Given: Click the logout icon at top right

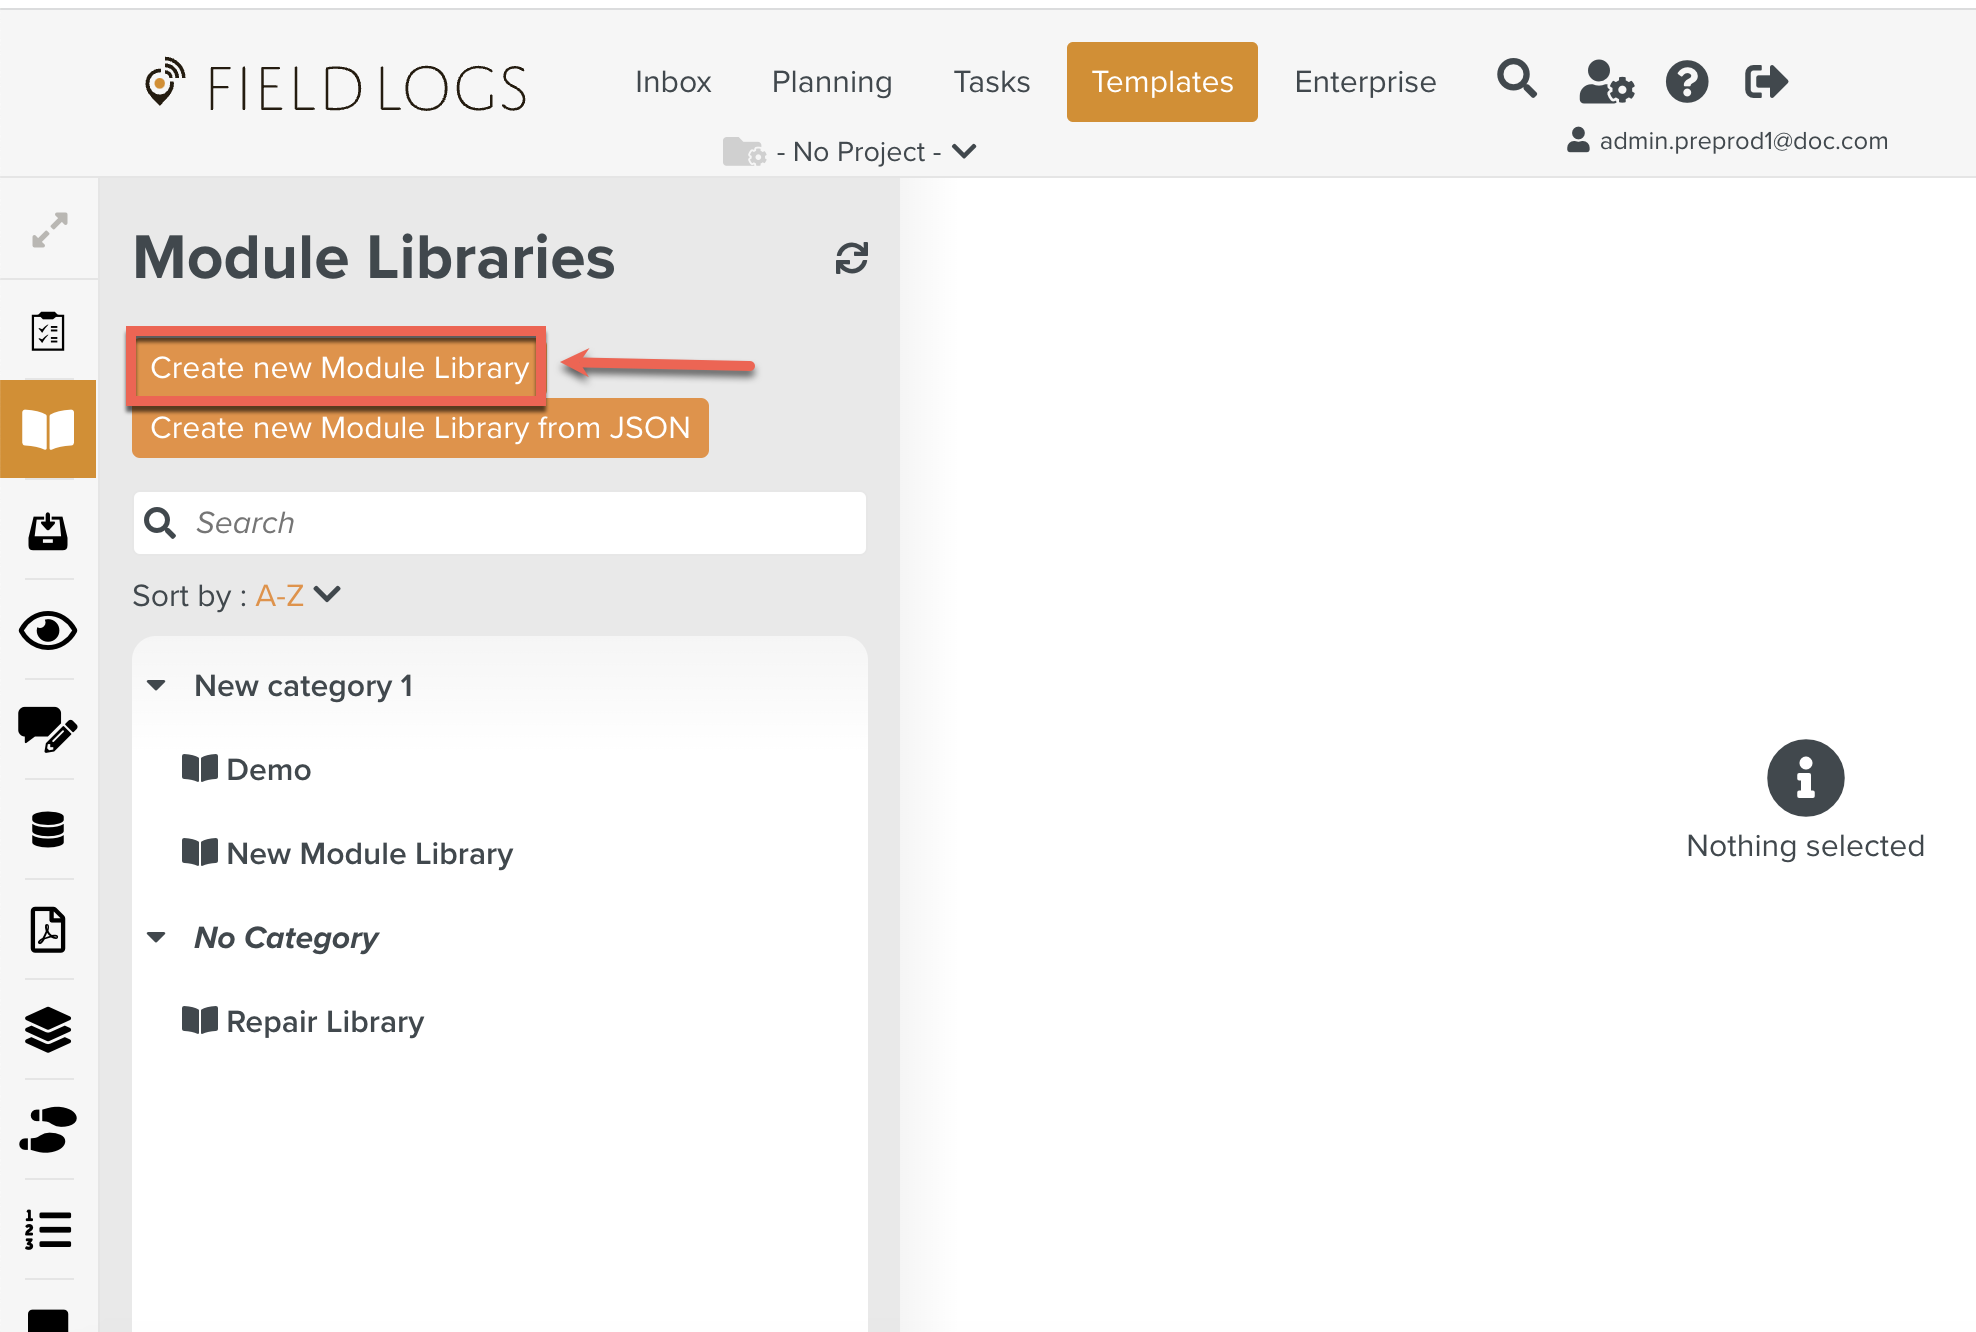Looking at the screenshot, I should (1765, 80).
